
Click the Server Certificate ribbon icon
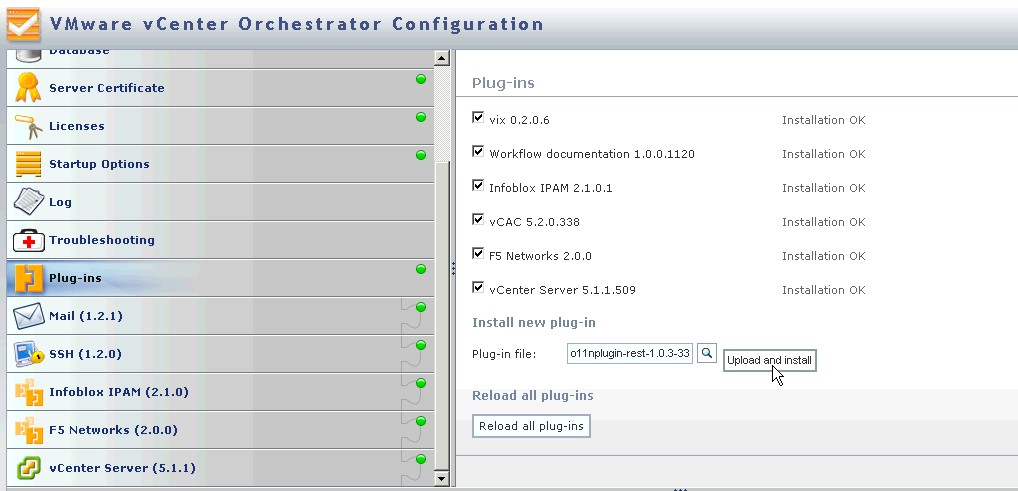point(28,88)
